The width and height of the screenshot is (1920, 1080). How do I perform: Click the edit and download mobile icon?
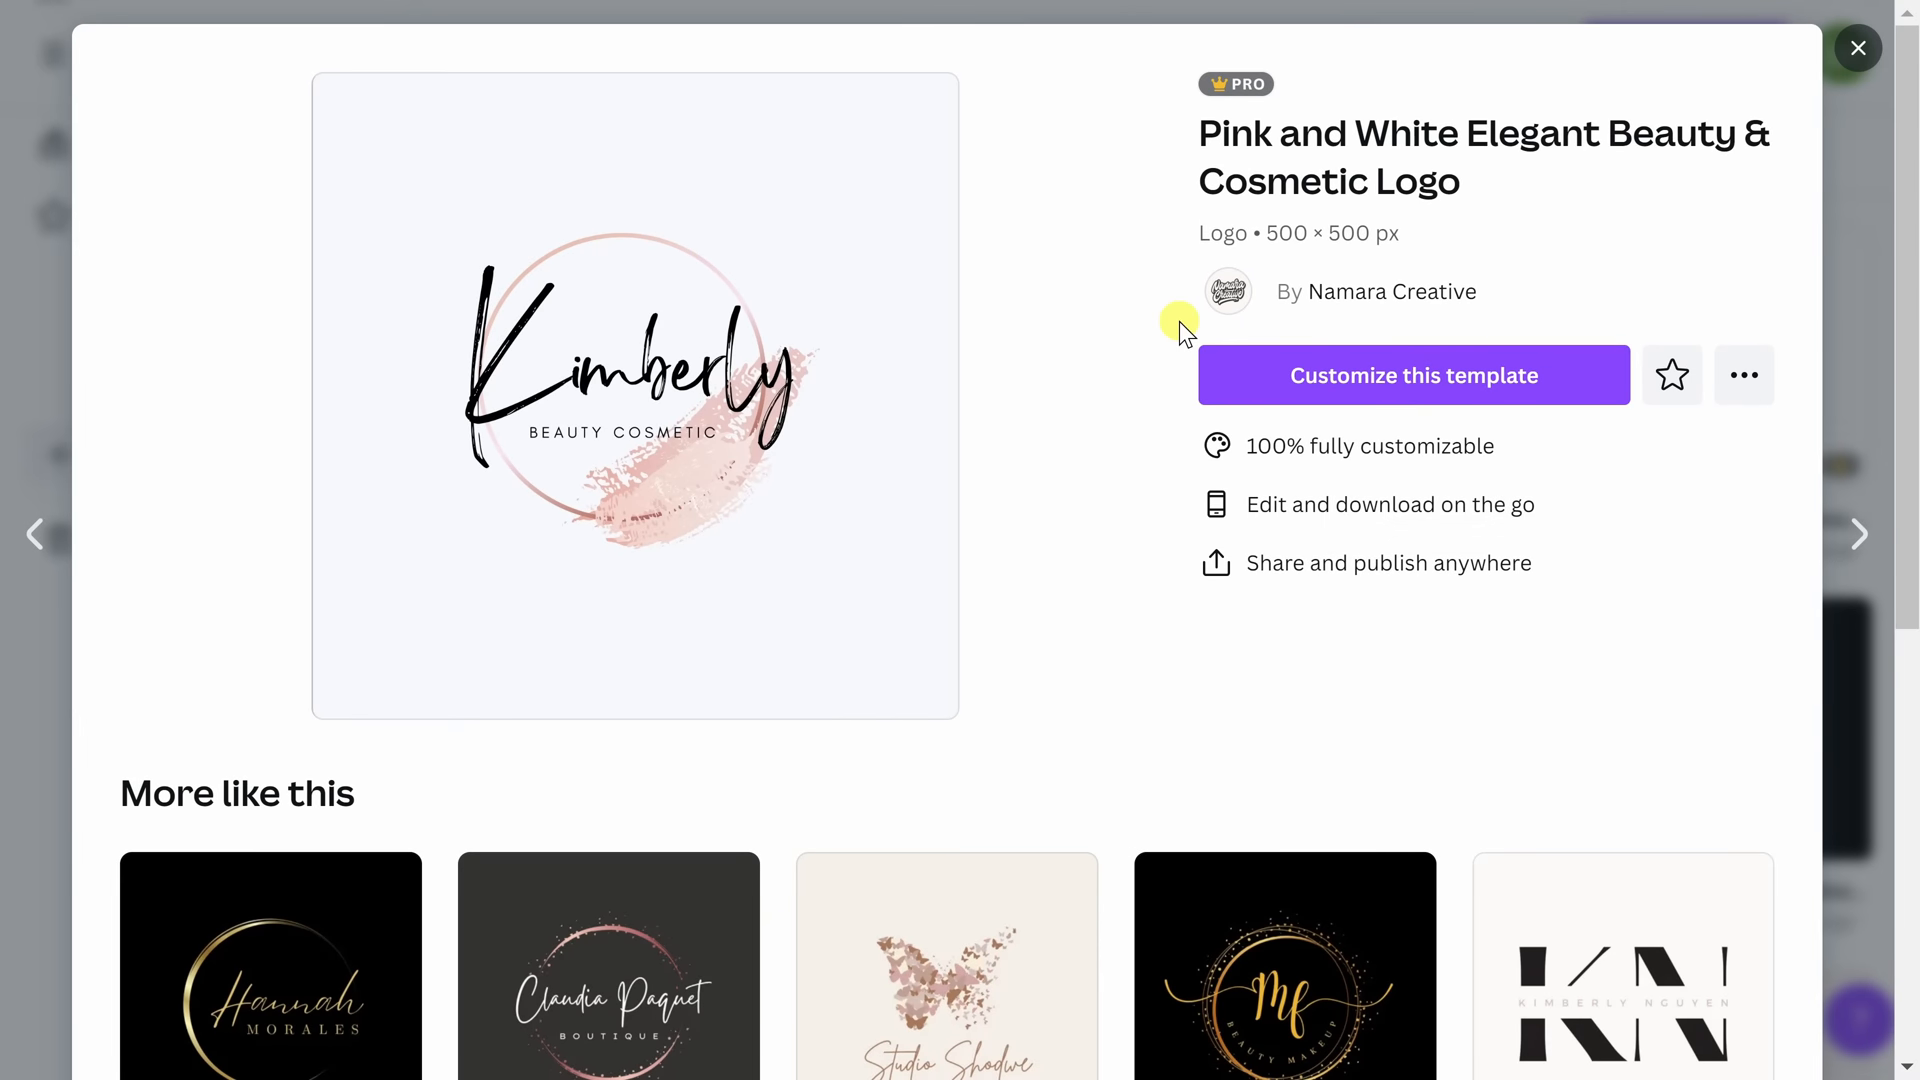tap(1217, 504)
